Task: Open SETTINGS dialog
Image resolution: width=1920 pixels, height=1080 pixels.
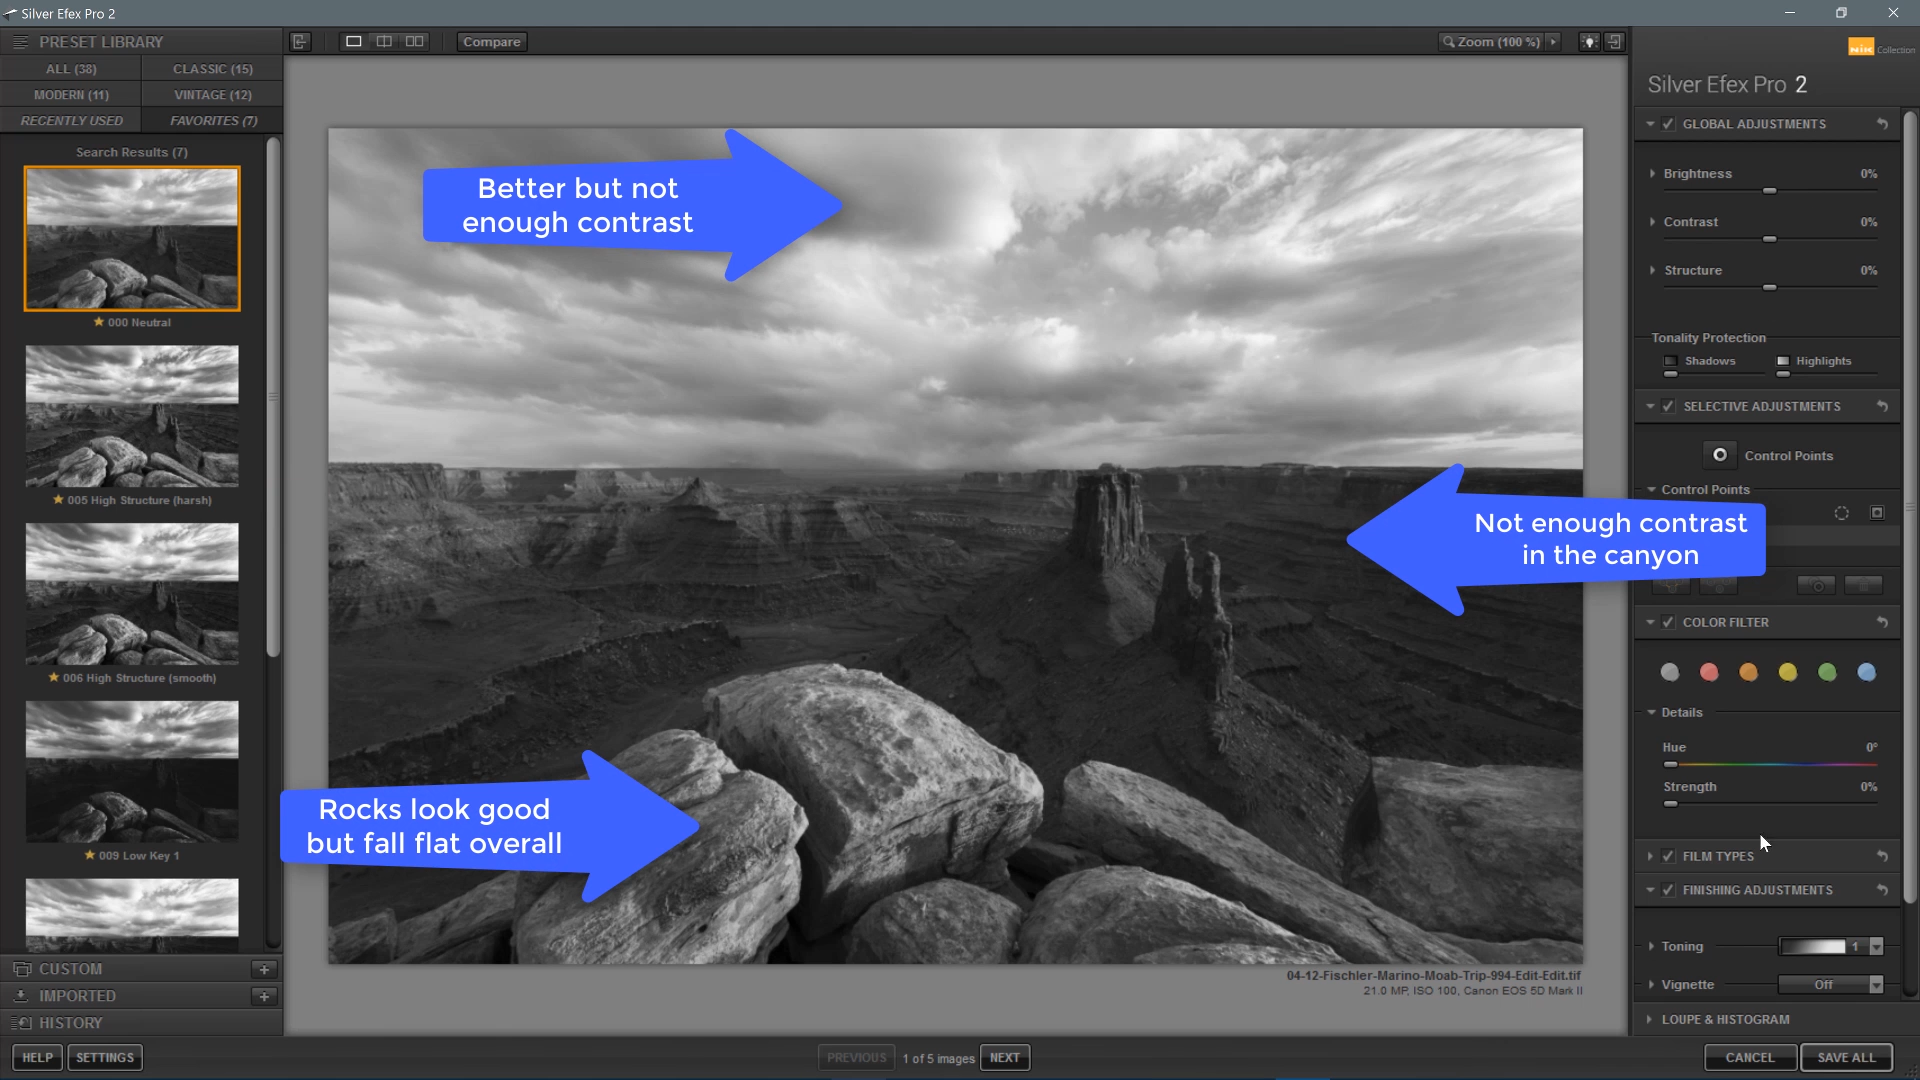Action: tap(105, 1057)
